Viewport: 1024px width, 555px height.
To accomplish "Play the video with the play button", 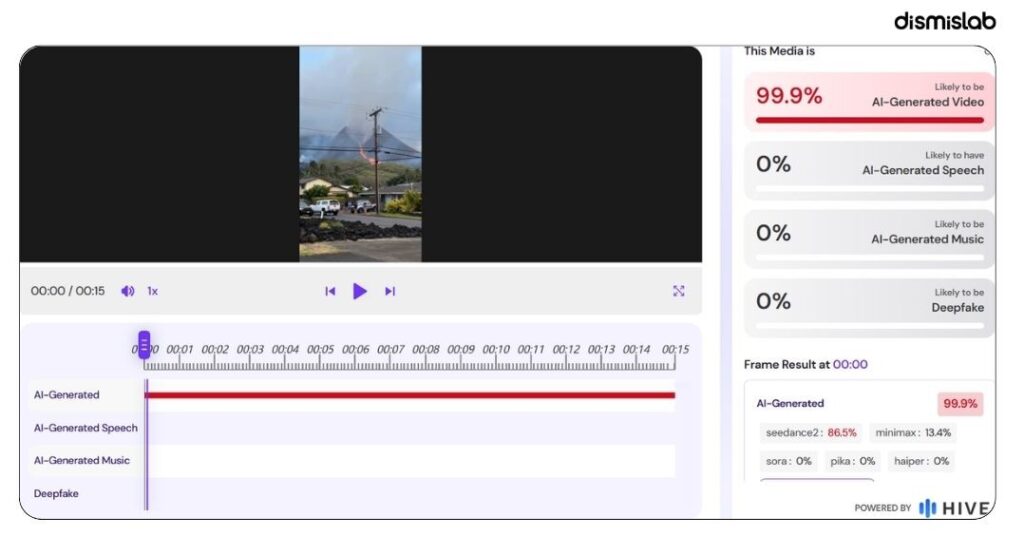I will 359,291.
